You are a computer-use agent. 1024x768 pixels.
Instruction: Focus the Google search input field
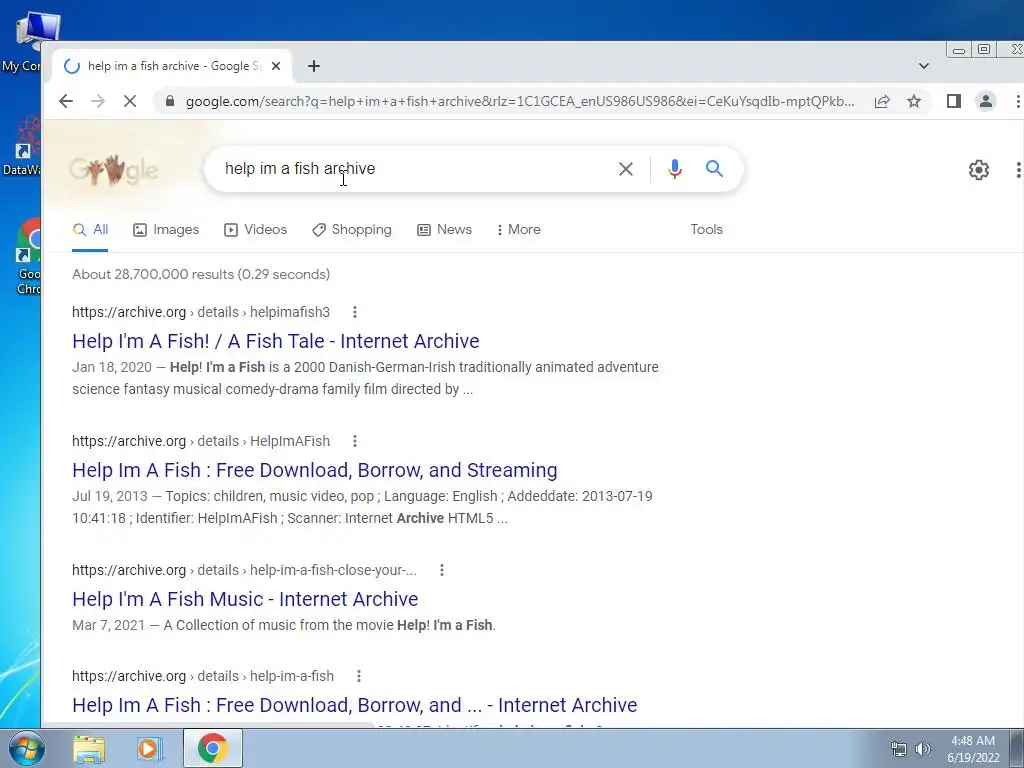411,168
